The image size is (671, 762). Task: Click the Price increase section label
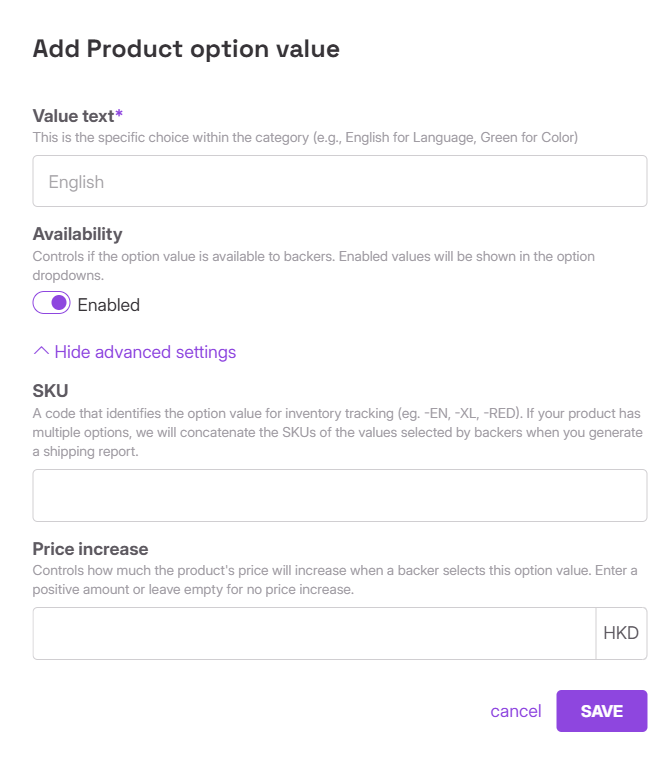[x=90, y=549]
